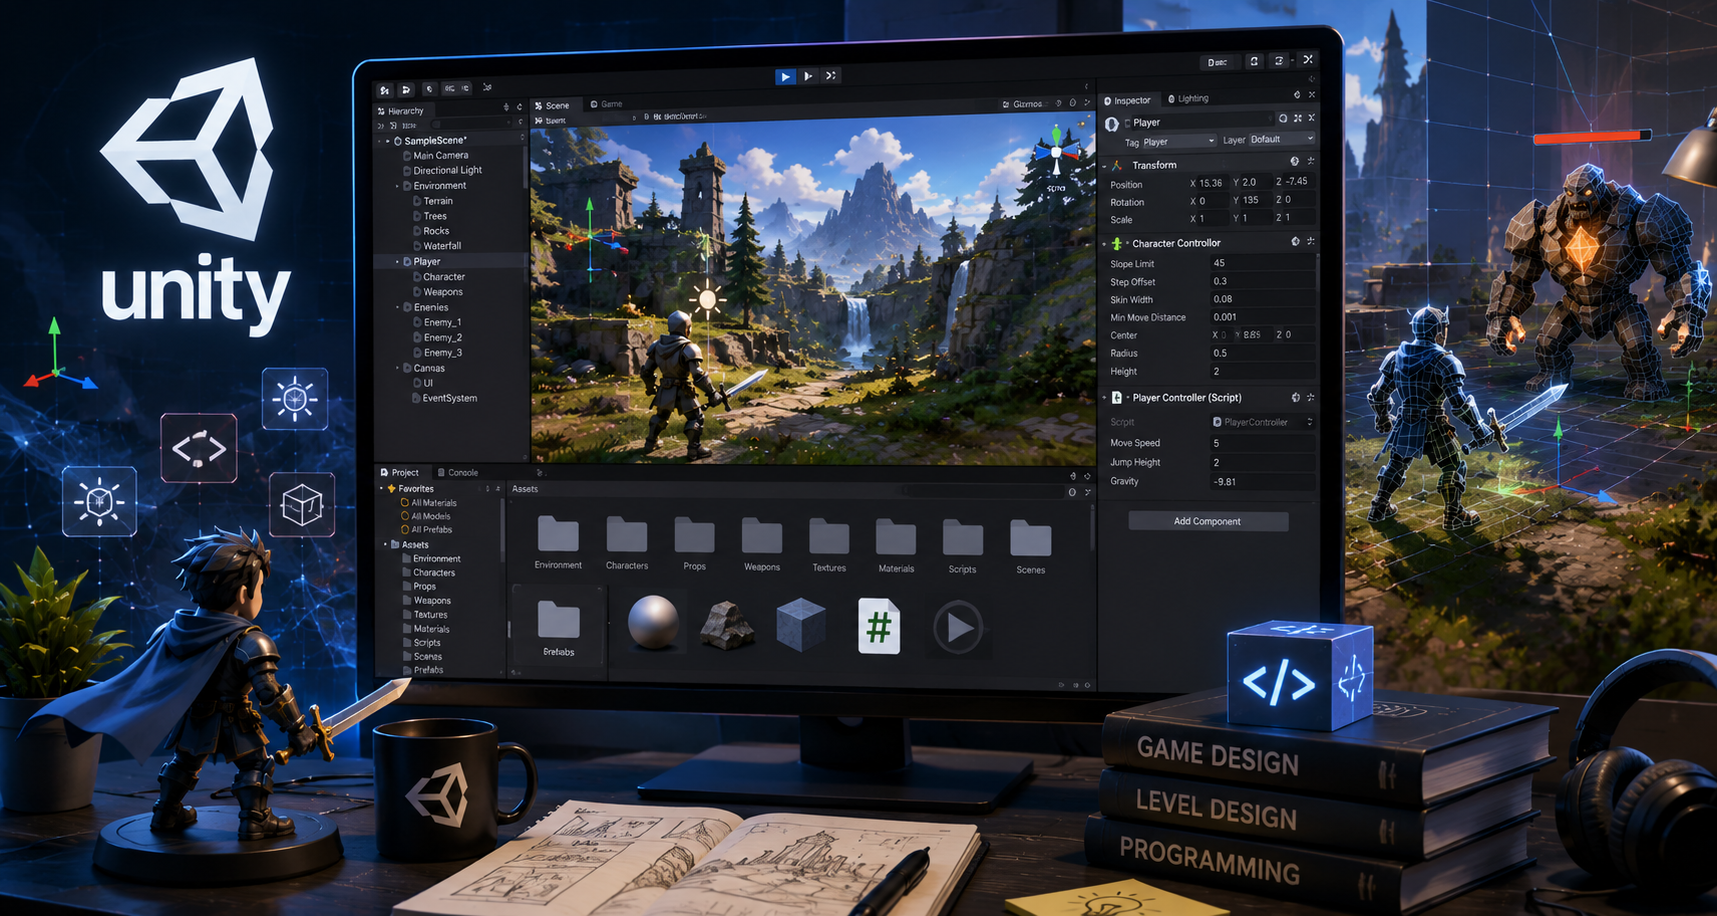Screen dimensions: 1717x916
Task: Open the Inspector tab
Action: click(1127, 100)
